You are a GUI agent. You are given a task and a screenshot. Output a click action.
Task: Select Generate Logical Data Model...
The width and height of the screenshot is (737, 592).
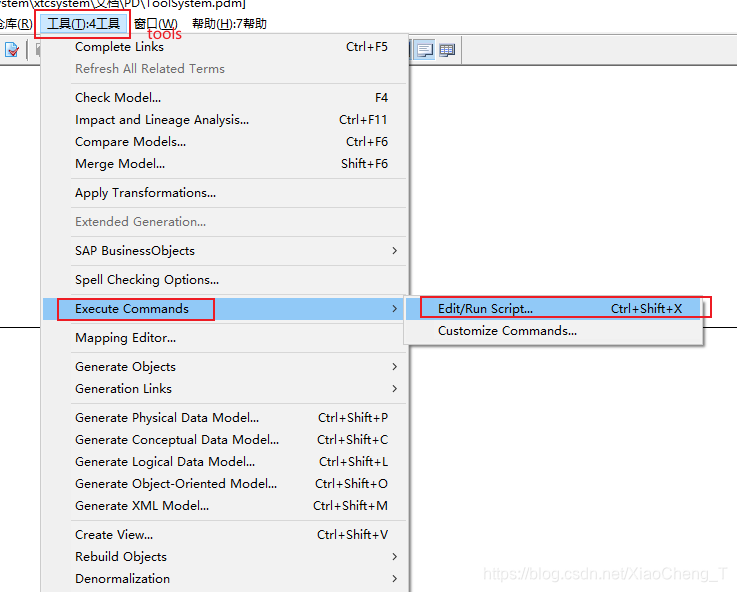point(225,461)
